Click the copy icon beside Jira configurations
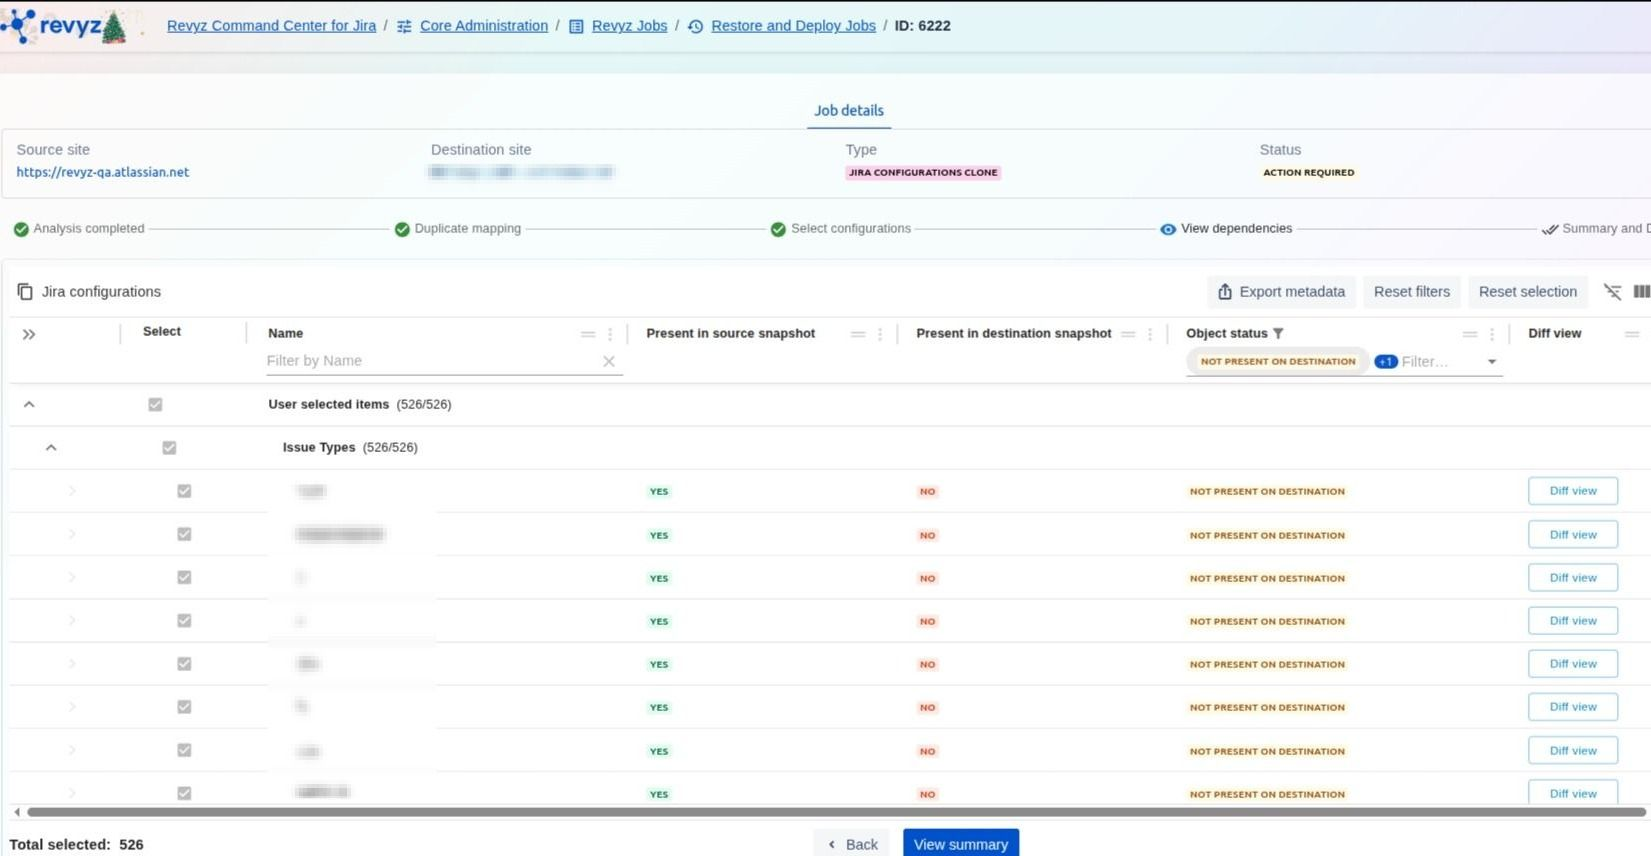 coord(25,292)
